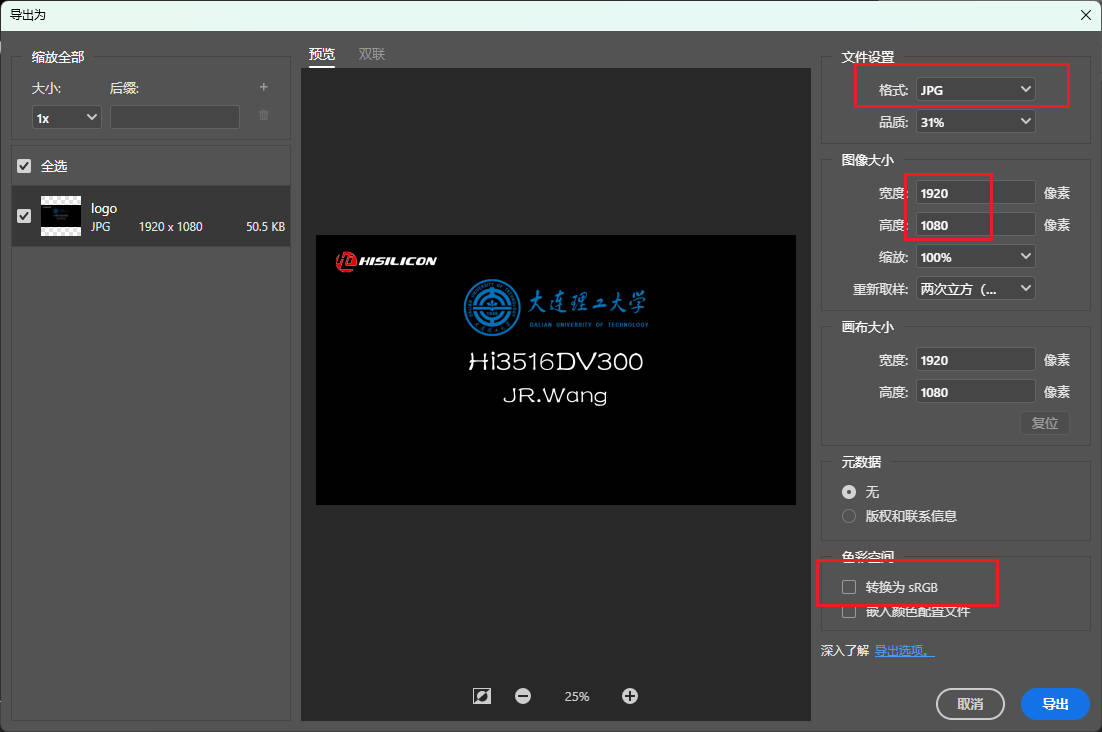Switch to the 双联 two-up tab

372,54
